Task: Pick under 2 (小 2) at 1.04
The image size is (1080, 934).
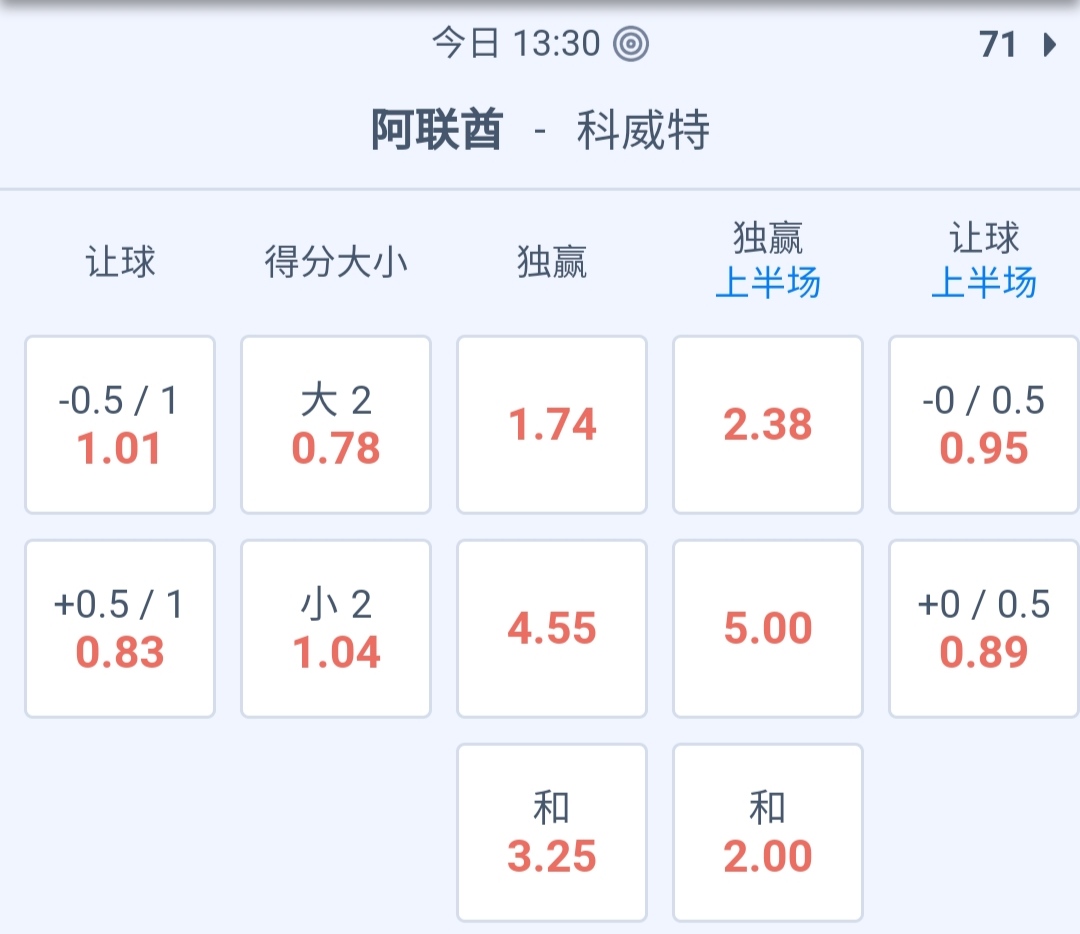Action: point(336,629)
